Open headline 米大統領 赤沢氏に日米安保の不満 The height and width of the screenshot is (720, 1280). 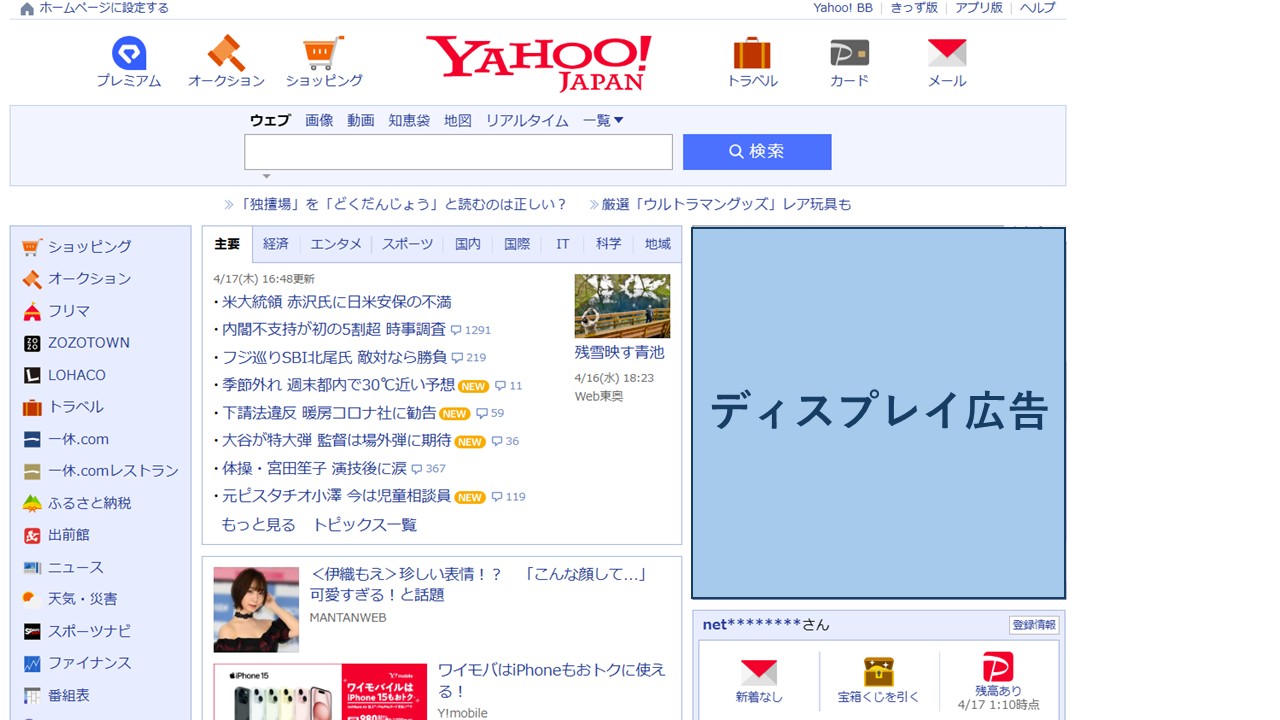(x=337, y=302)
